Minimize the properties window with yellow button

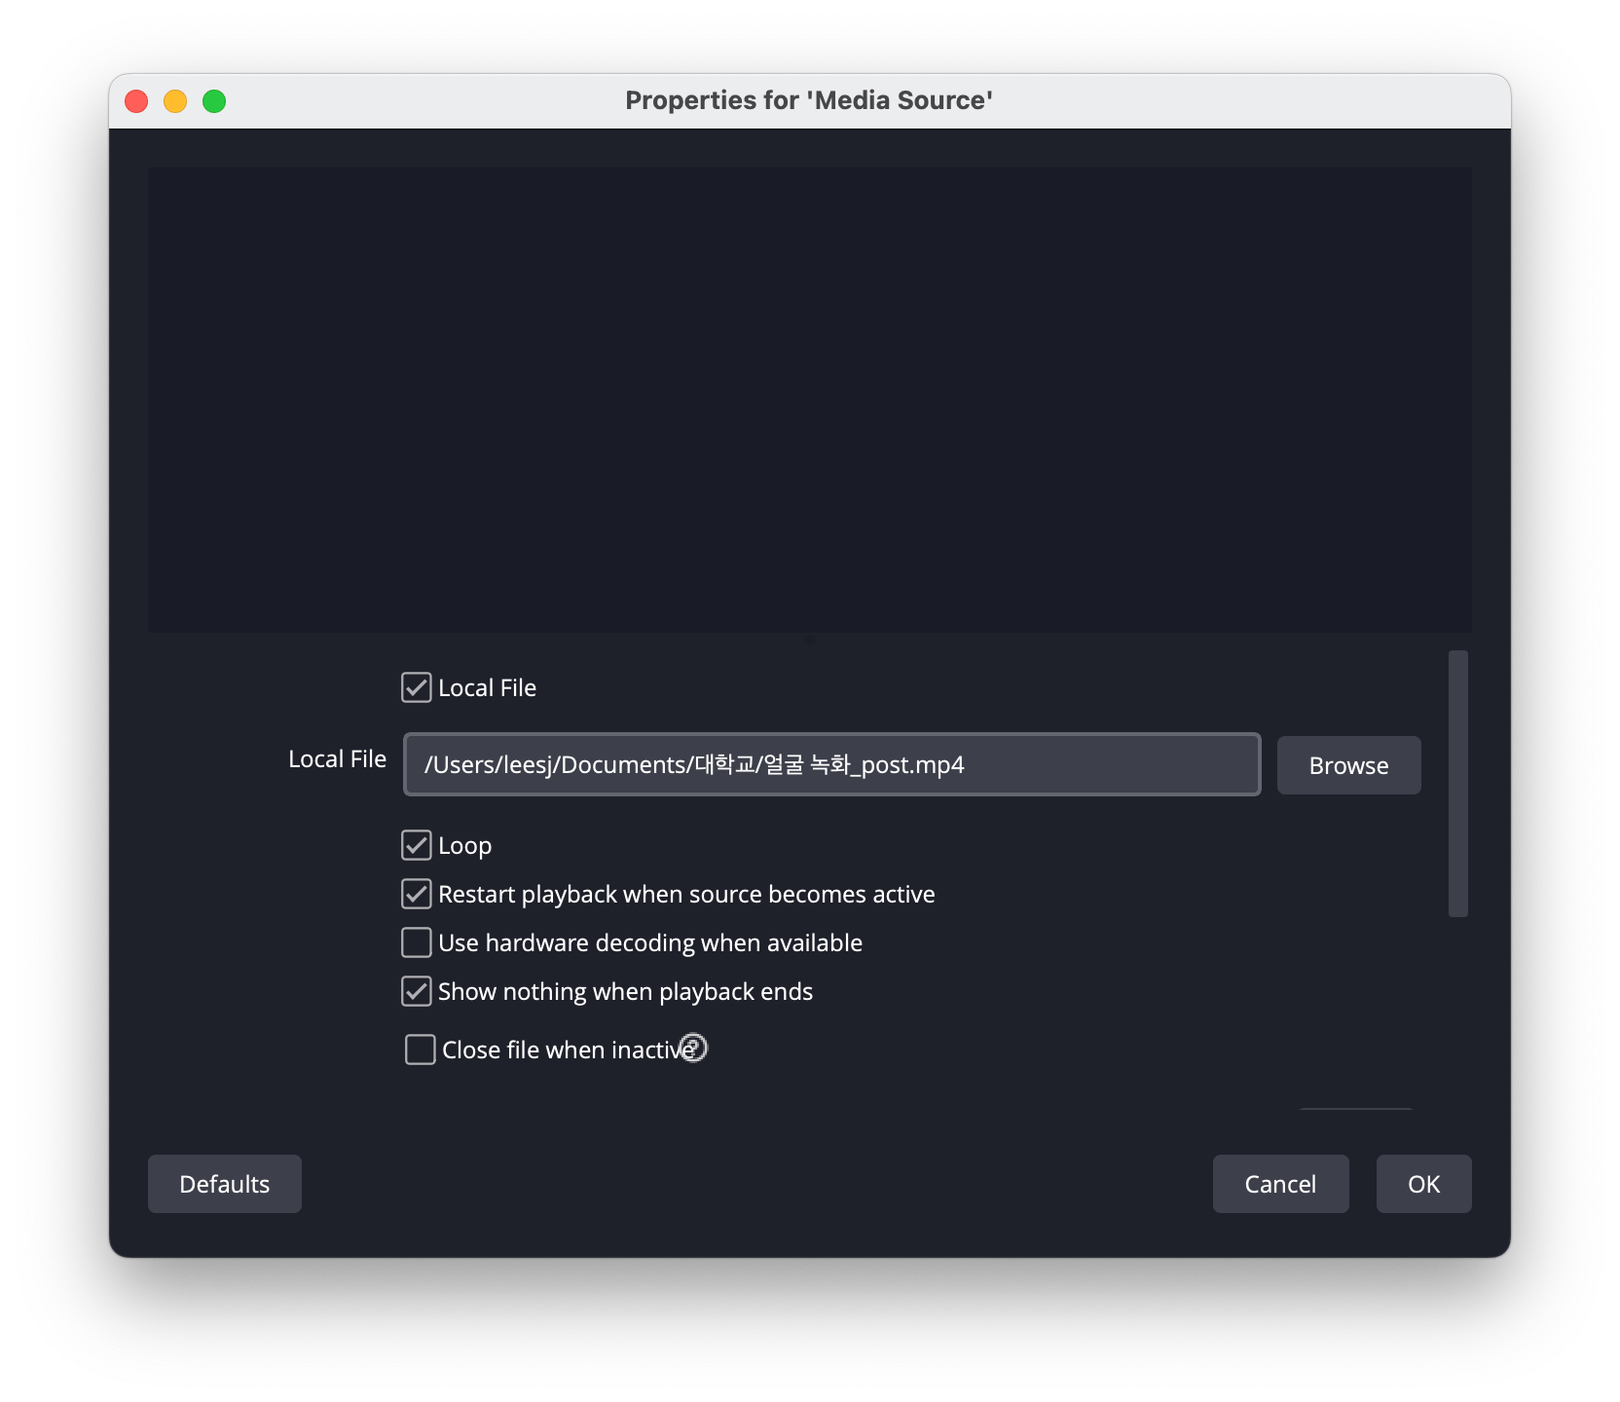coord(175,101)
